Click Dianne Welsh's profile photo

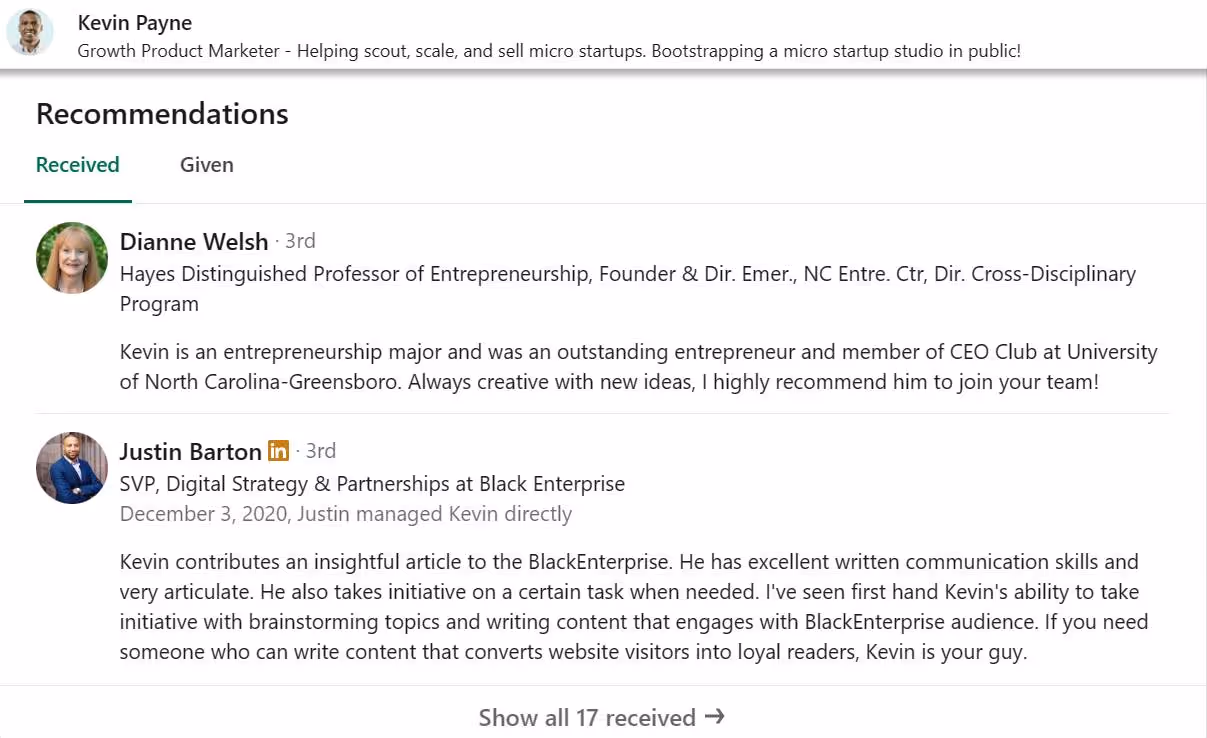click(71, 257)
